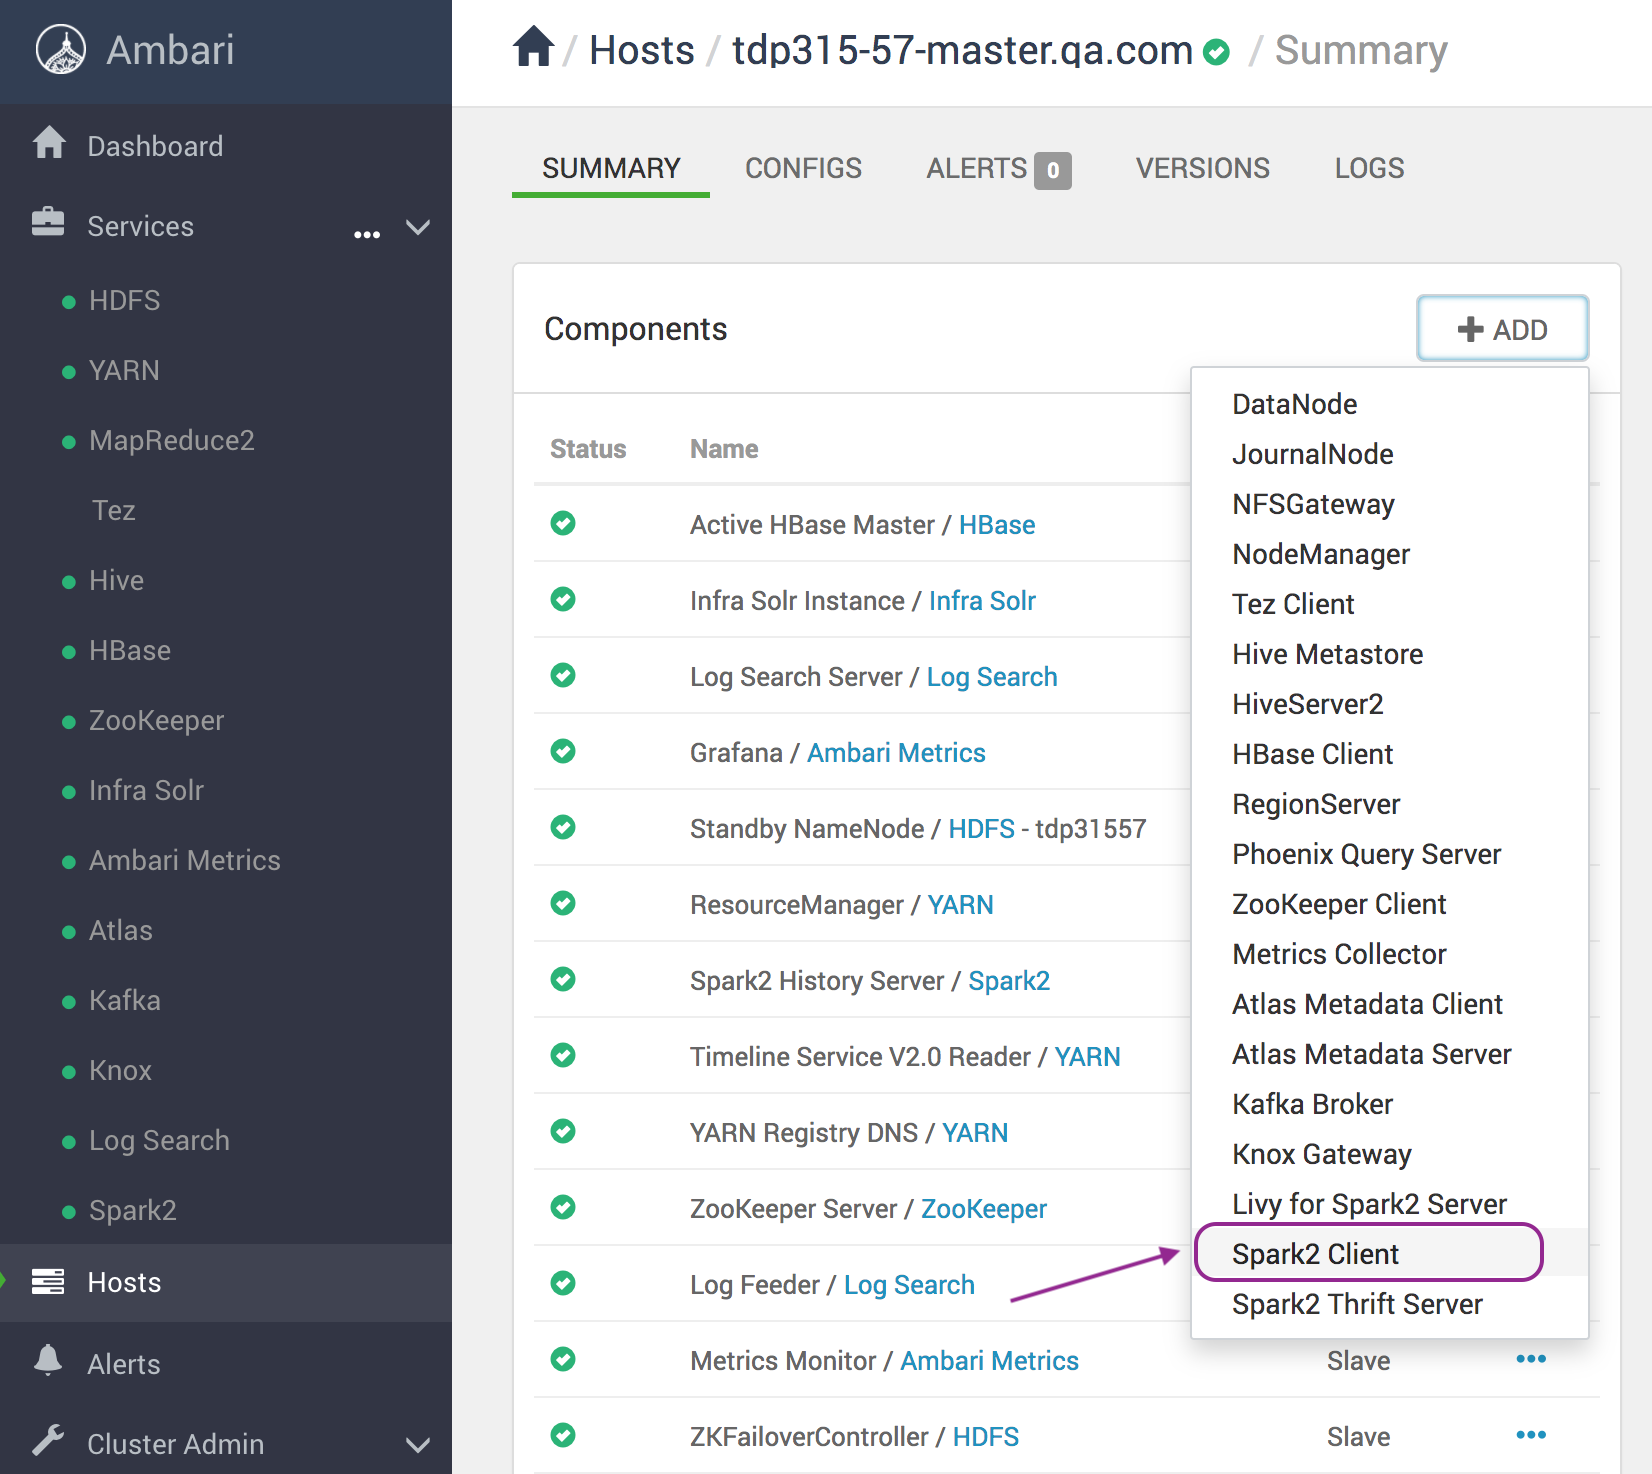Screen dimensions: 1652x1474
Task: Click the Hosts breadcrumb link
Action: coord(641,50)
